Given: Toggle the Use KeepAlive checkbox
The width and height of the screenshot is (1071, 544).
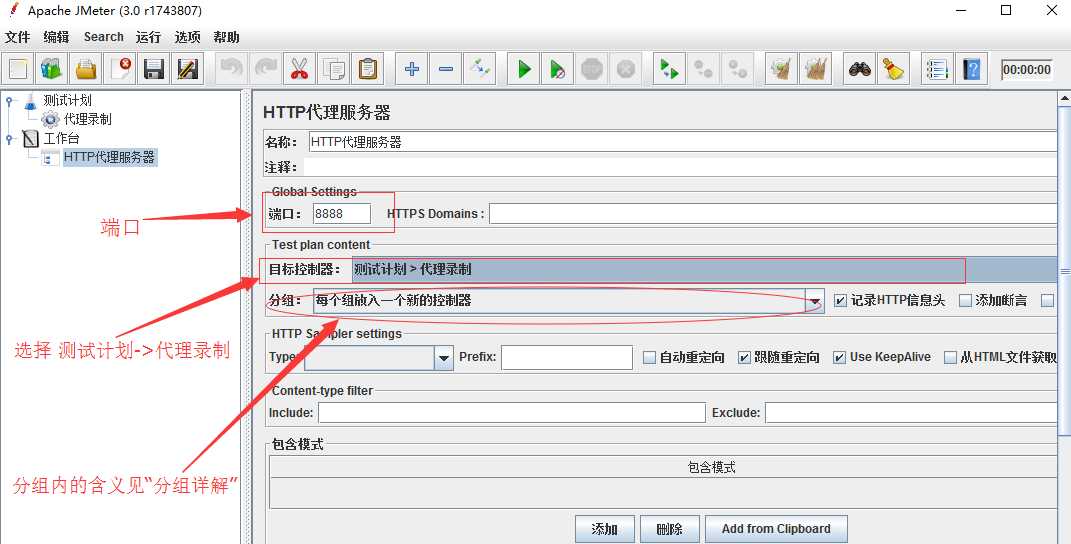Looking at the screenshot, I should click(x=839, y=357).
